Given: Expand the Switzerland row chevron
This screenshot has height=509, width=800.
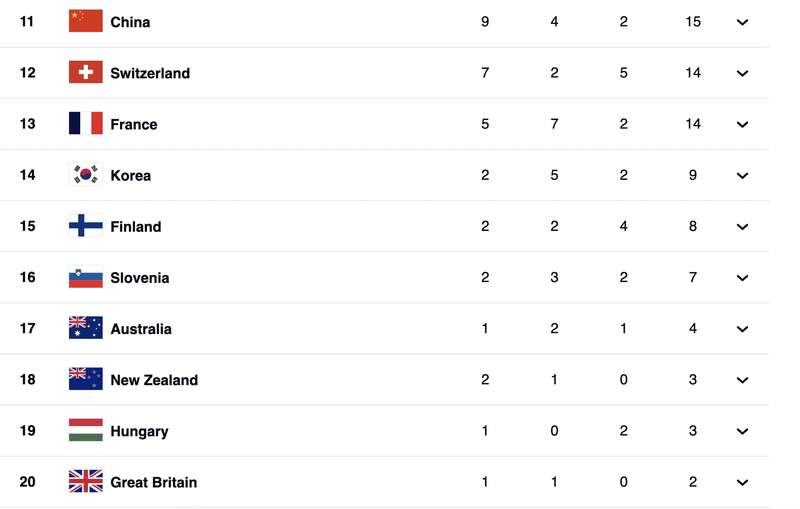Looking at the screenshot, I should 742,73.
